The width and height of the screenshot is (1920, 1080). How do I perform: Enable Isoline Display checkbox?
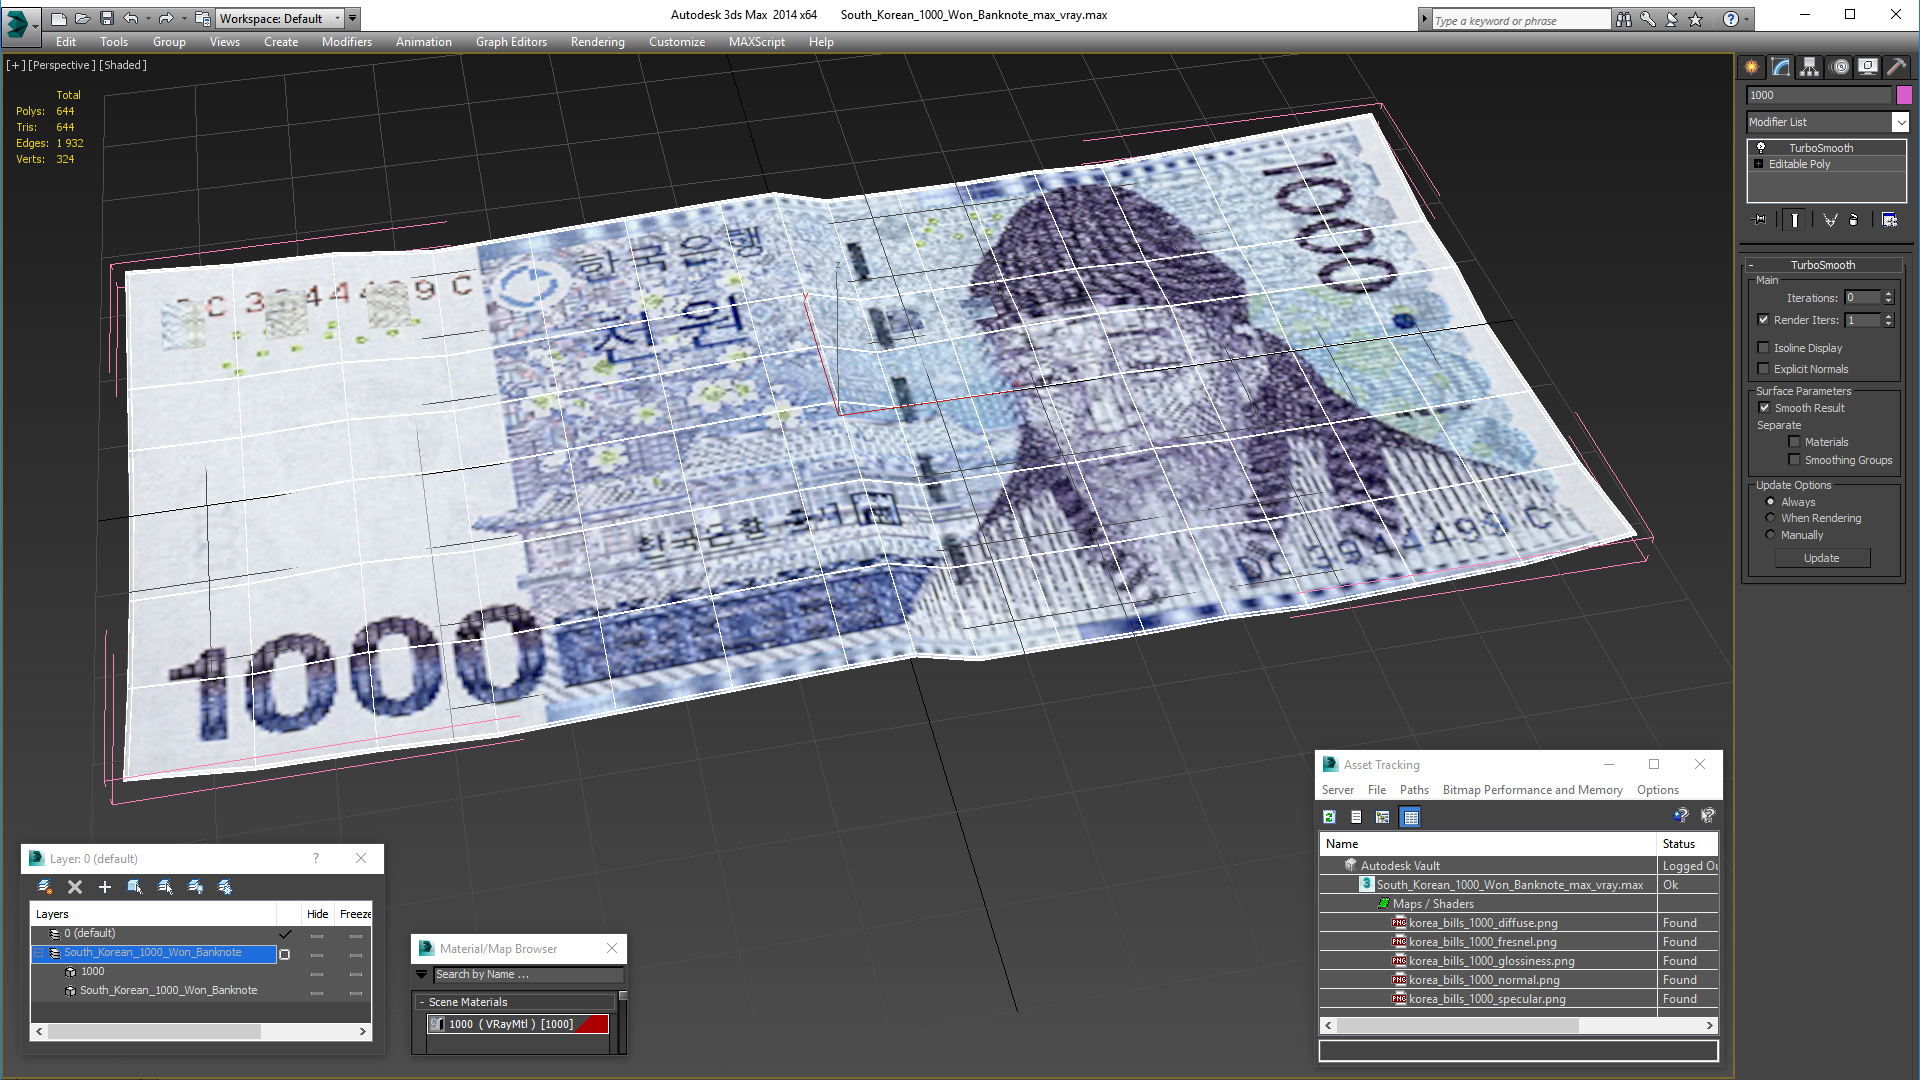(x=1764, y=348)
